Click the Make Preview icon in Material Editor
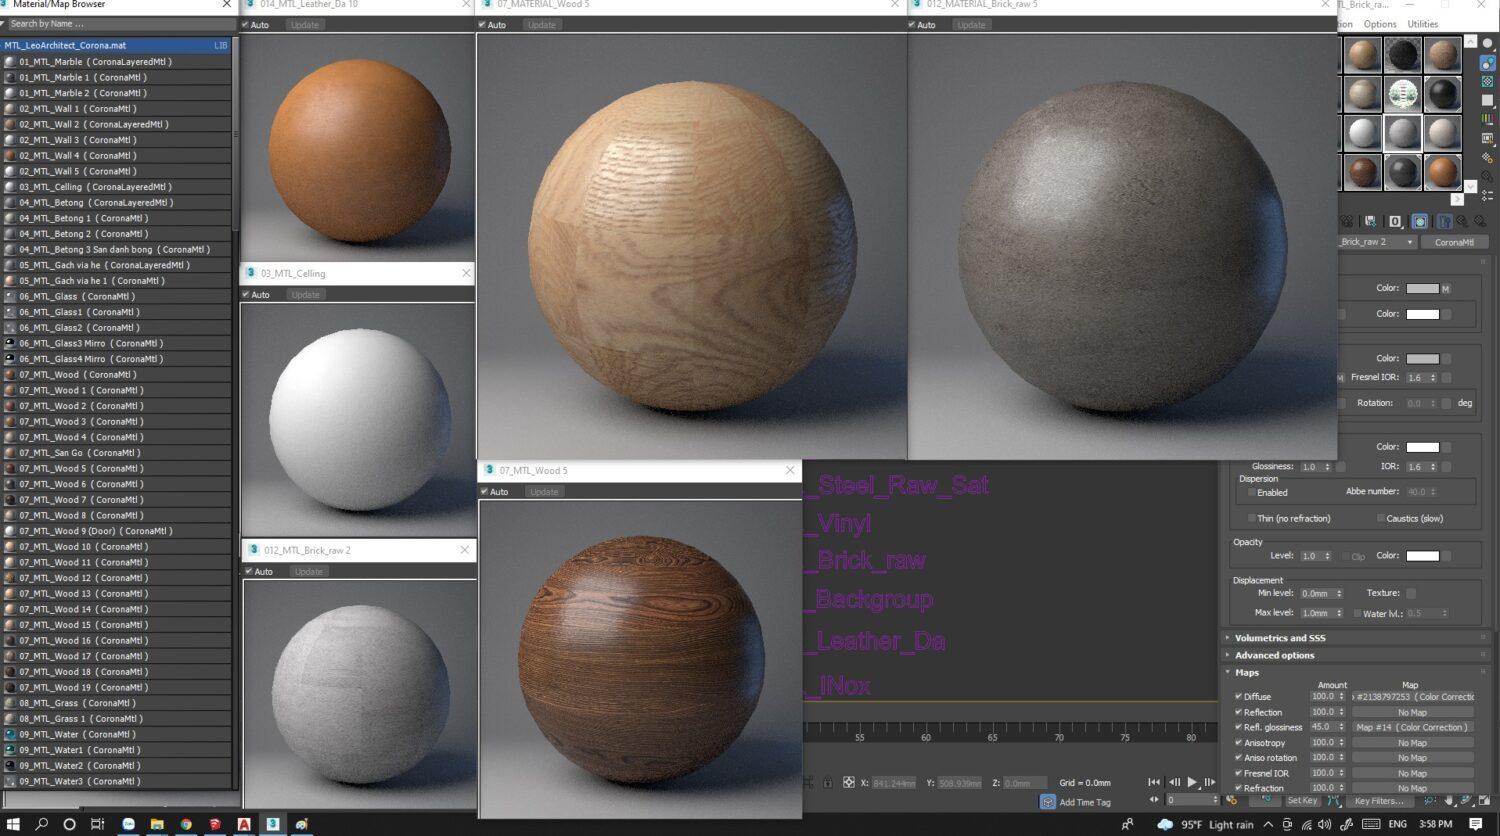This screenshot has height=836, width=1500. coord(1487,138)
